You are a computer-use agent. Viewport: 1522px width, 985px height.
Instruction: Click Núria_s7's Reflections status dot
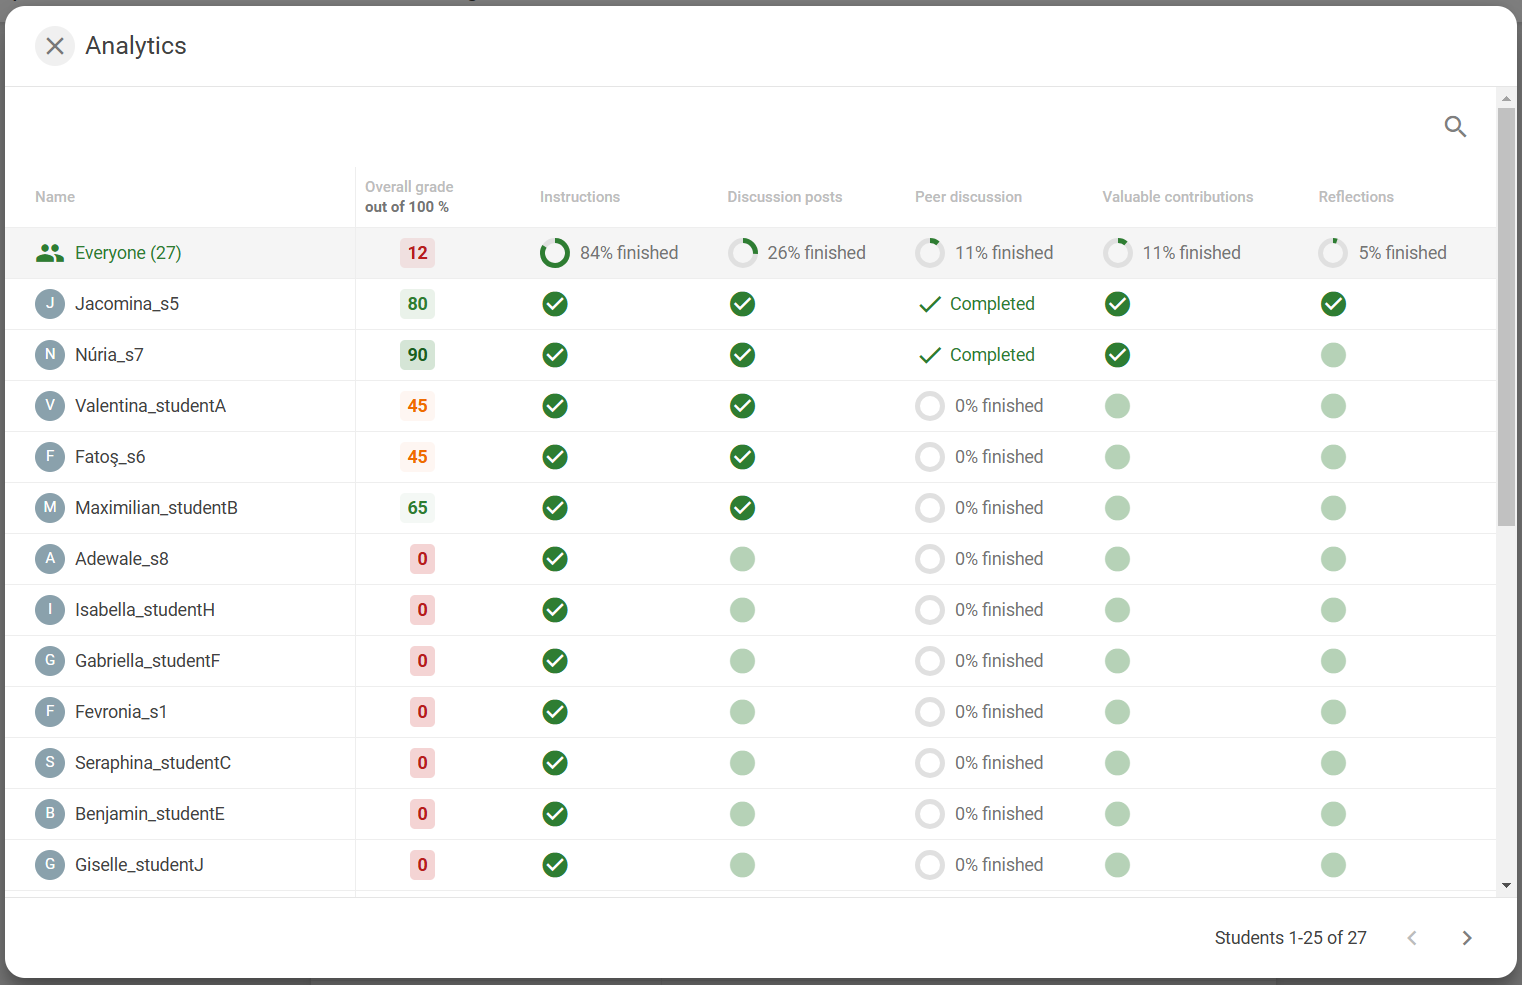(1333, 355)
